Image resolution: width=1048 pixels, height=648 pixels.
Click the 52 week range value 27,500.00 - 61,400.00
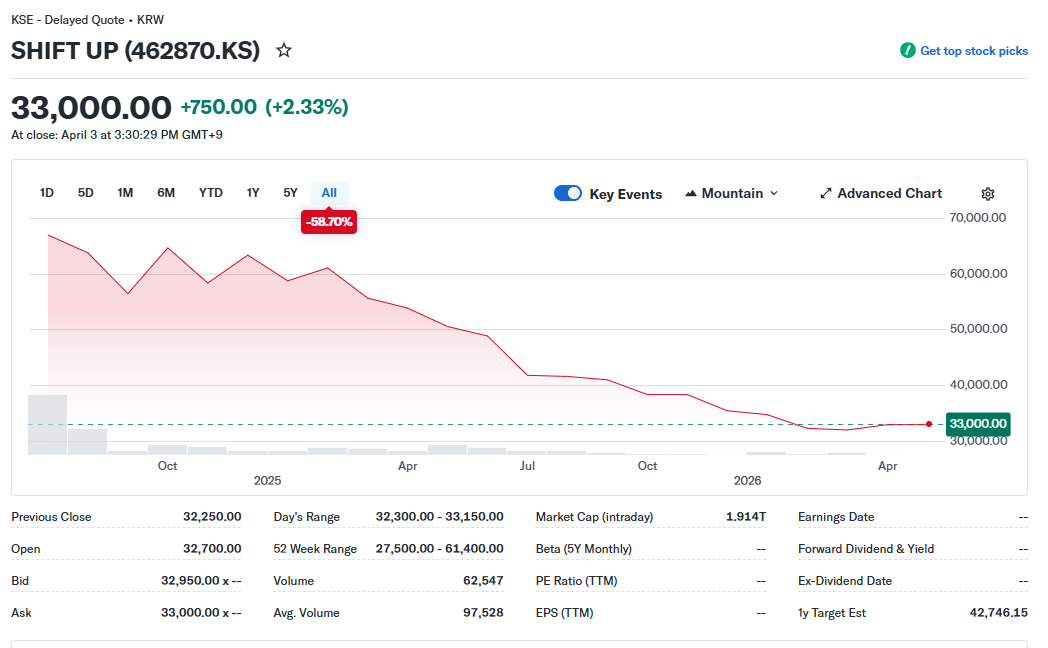[439, 549]
